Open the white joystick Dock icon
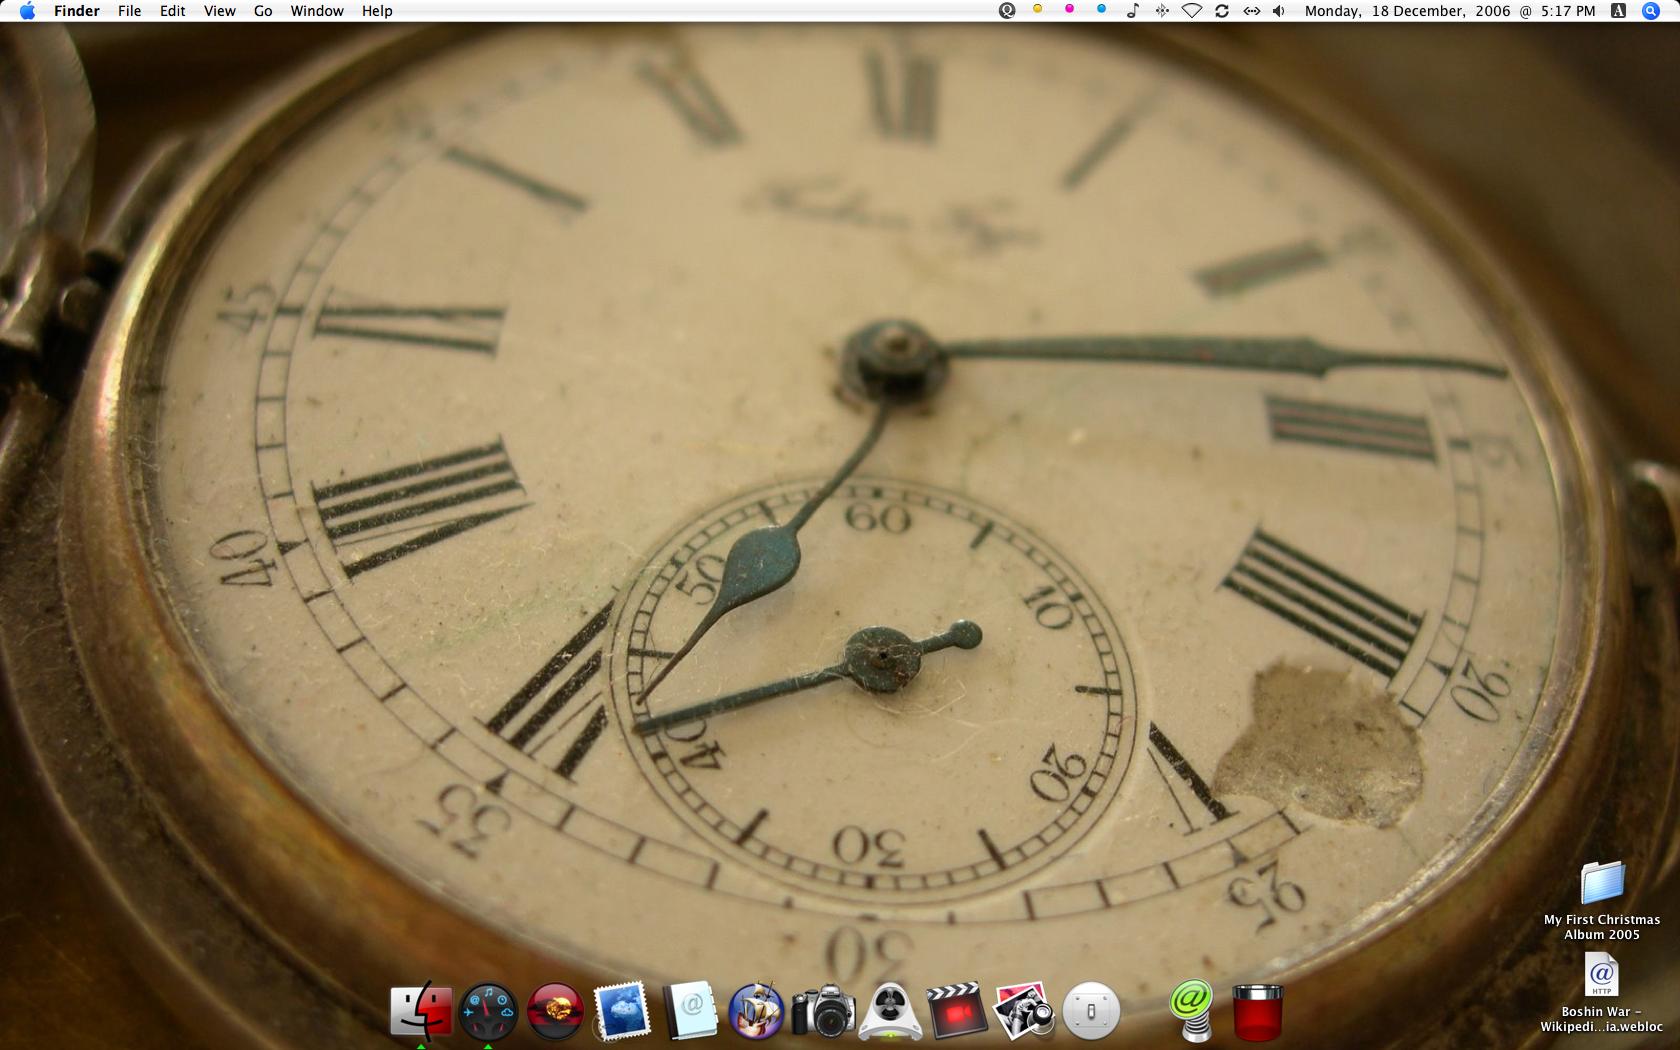Viewport: 1680px width, 1050px height. point(890,1011)
